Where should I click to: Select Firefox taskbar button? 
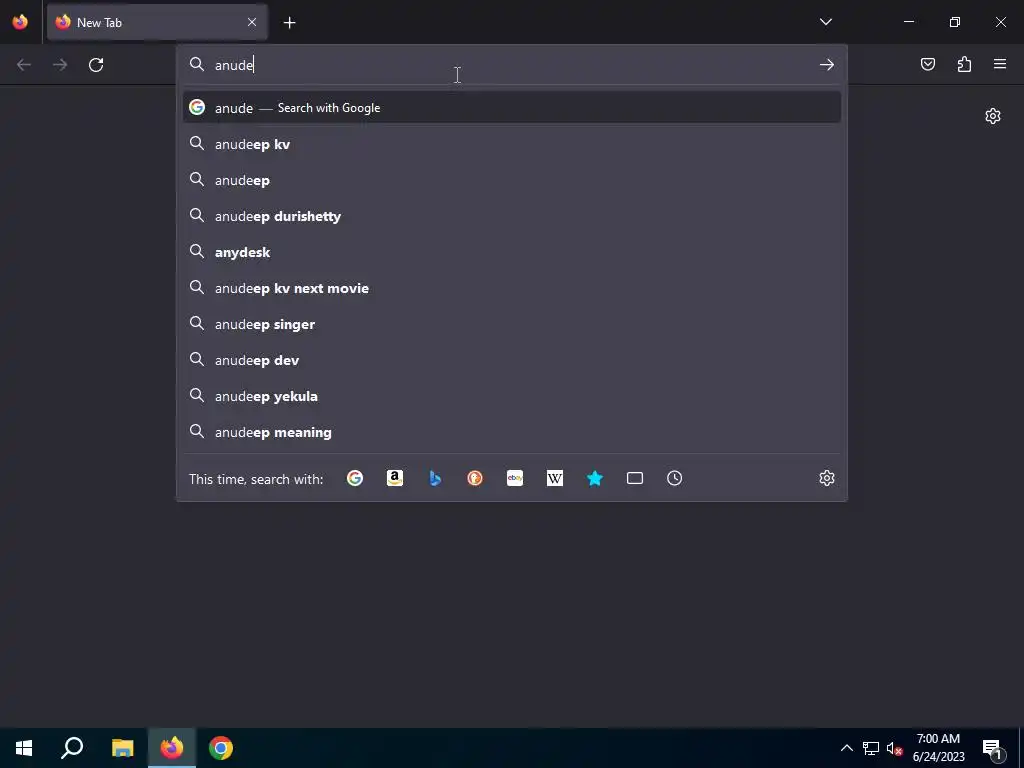tap(172, 748)
